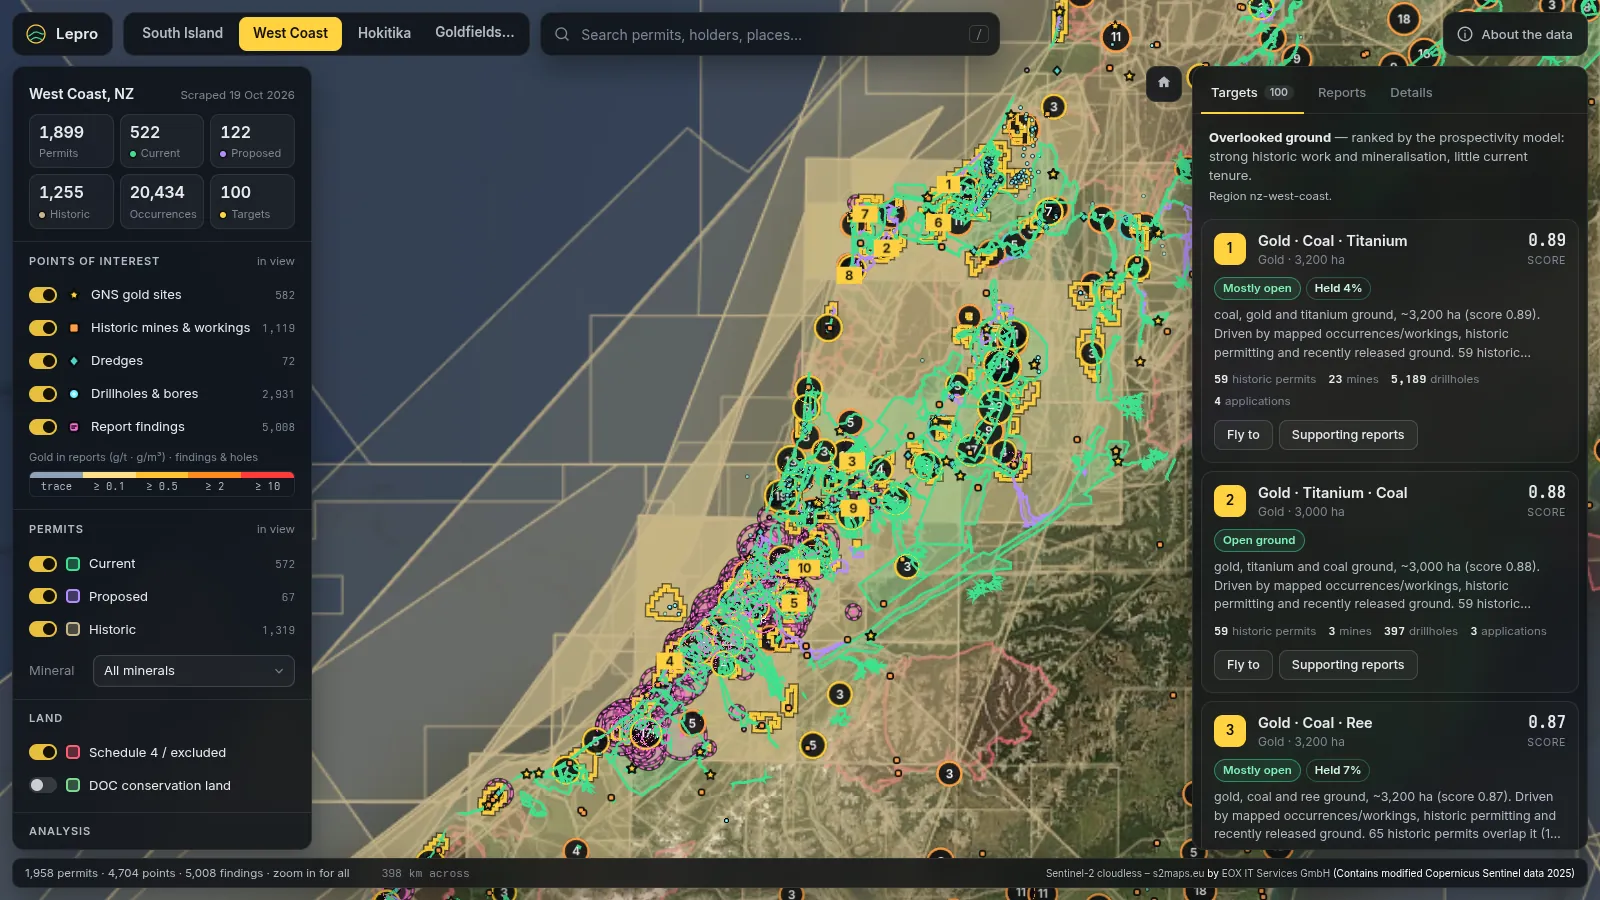Click target rank badge 1 in list
The height and width of the screenshot is (900, 1600).
(x=1230, y=248)
